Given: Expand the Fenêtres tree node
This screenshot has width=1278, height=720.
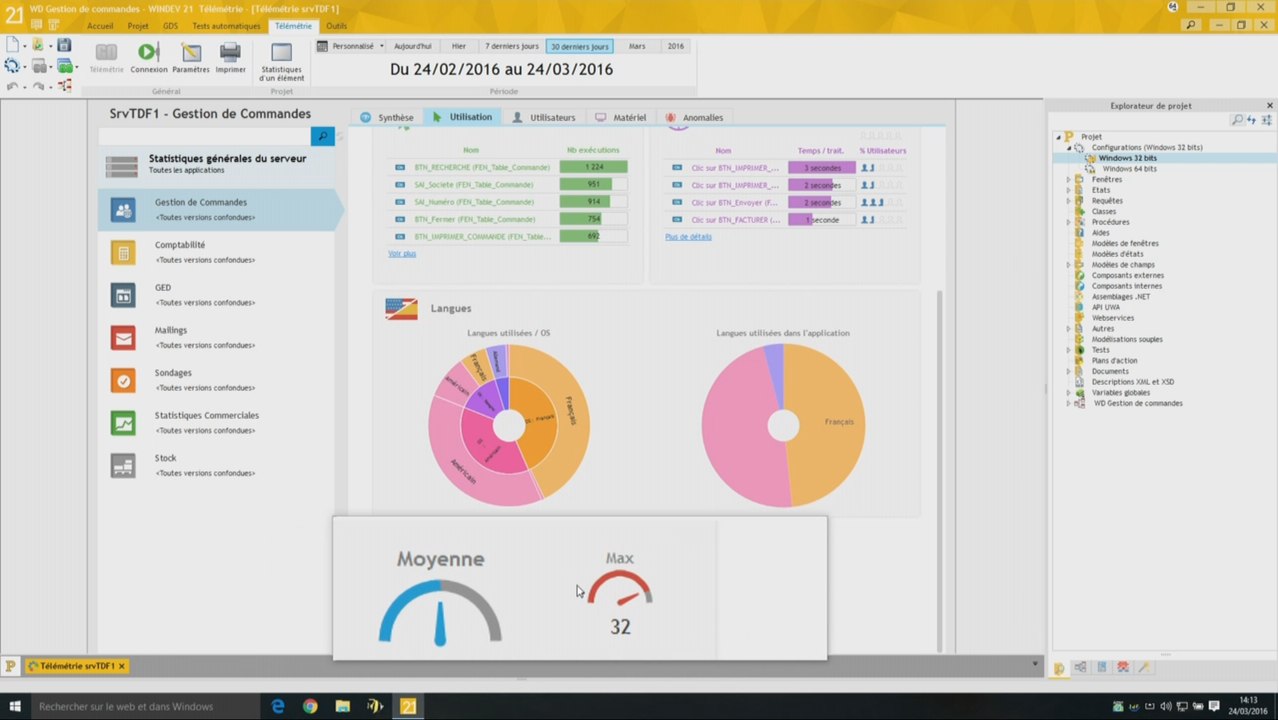Looking at the screenshot, I should click(1068, 179).
